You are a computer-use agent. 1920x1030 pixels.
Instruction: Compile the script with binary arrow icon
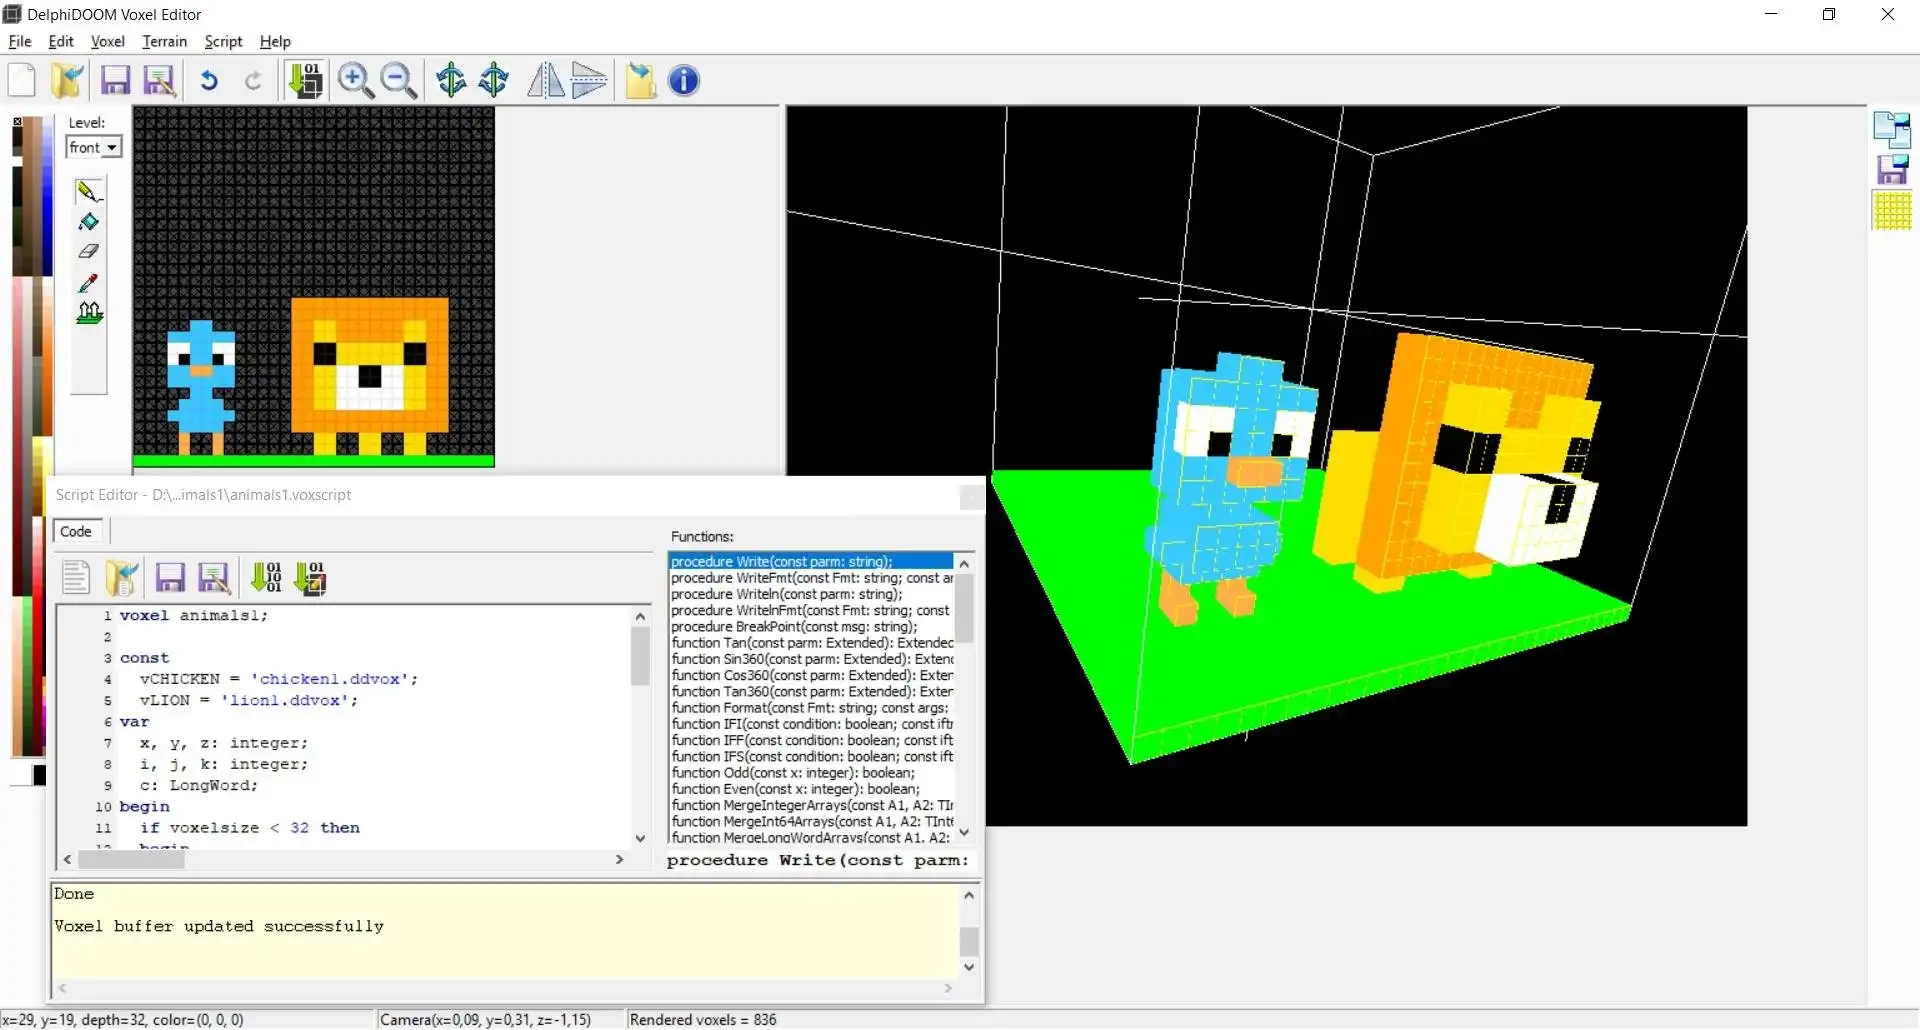266,577
